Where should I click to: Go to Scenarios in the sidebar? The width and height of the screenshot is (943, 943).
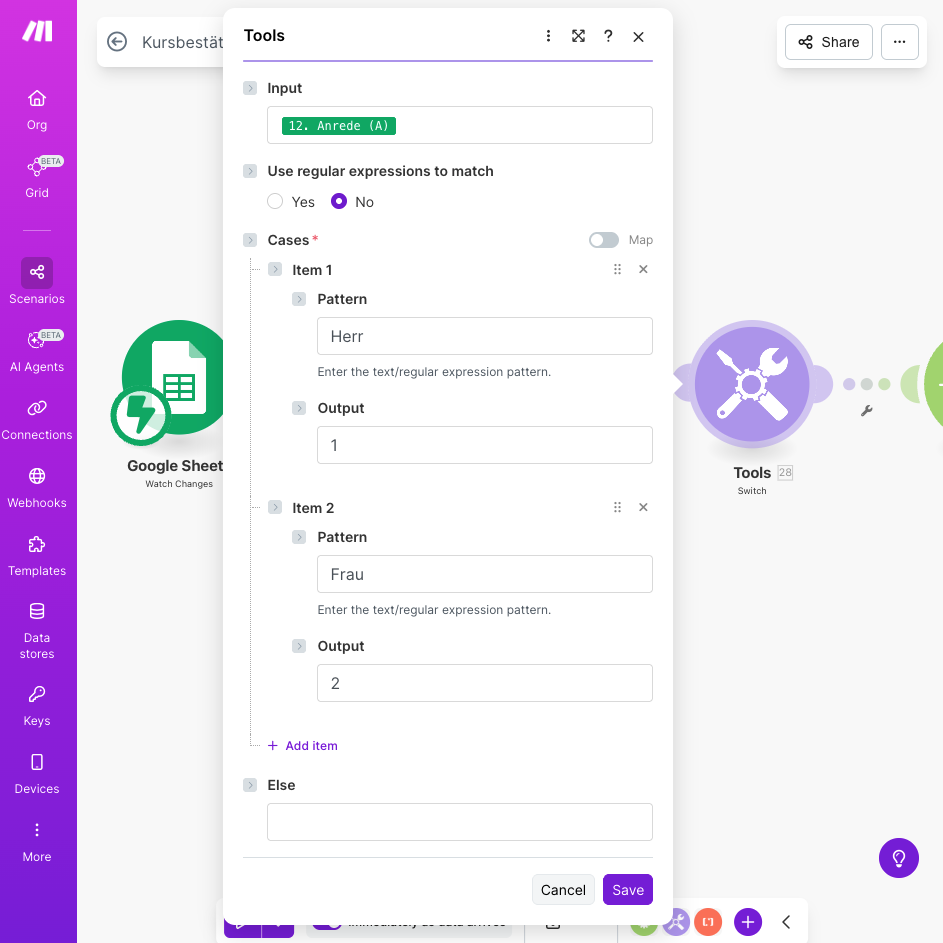point(37,282)
